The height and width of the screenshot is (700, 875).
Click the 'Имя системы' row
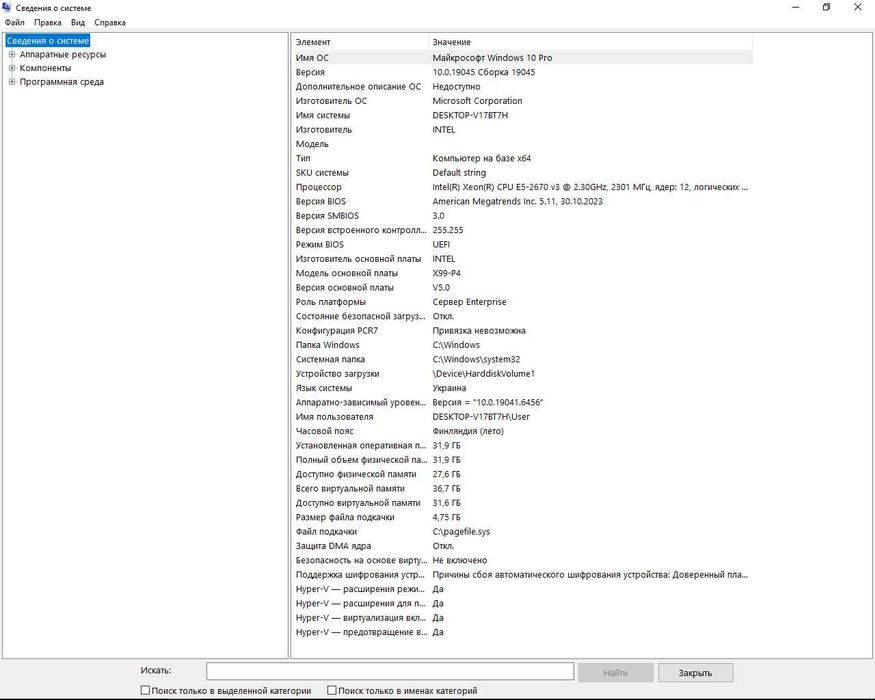point(523,115)
